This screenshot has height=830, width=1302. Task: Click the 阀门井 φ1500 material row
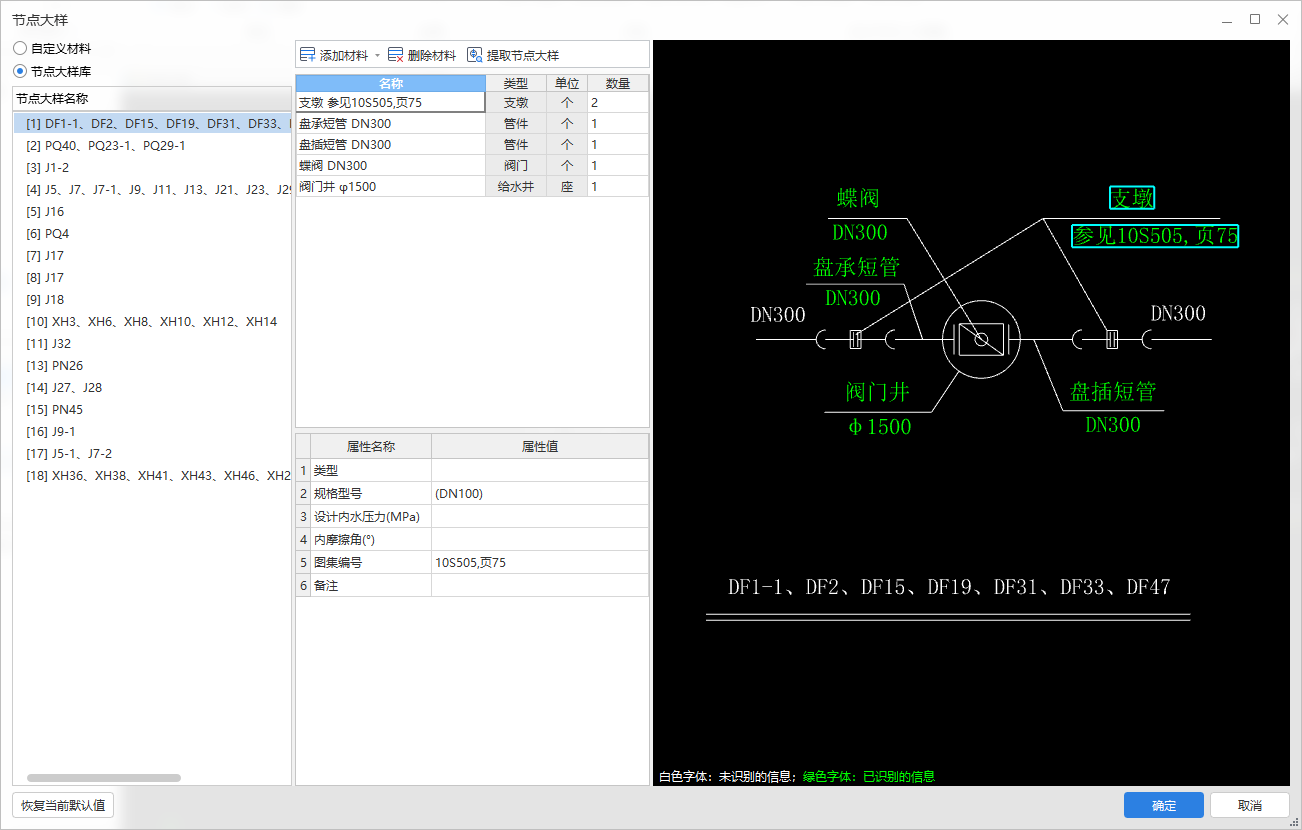point(472,186)
